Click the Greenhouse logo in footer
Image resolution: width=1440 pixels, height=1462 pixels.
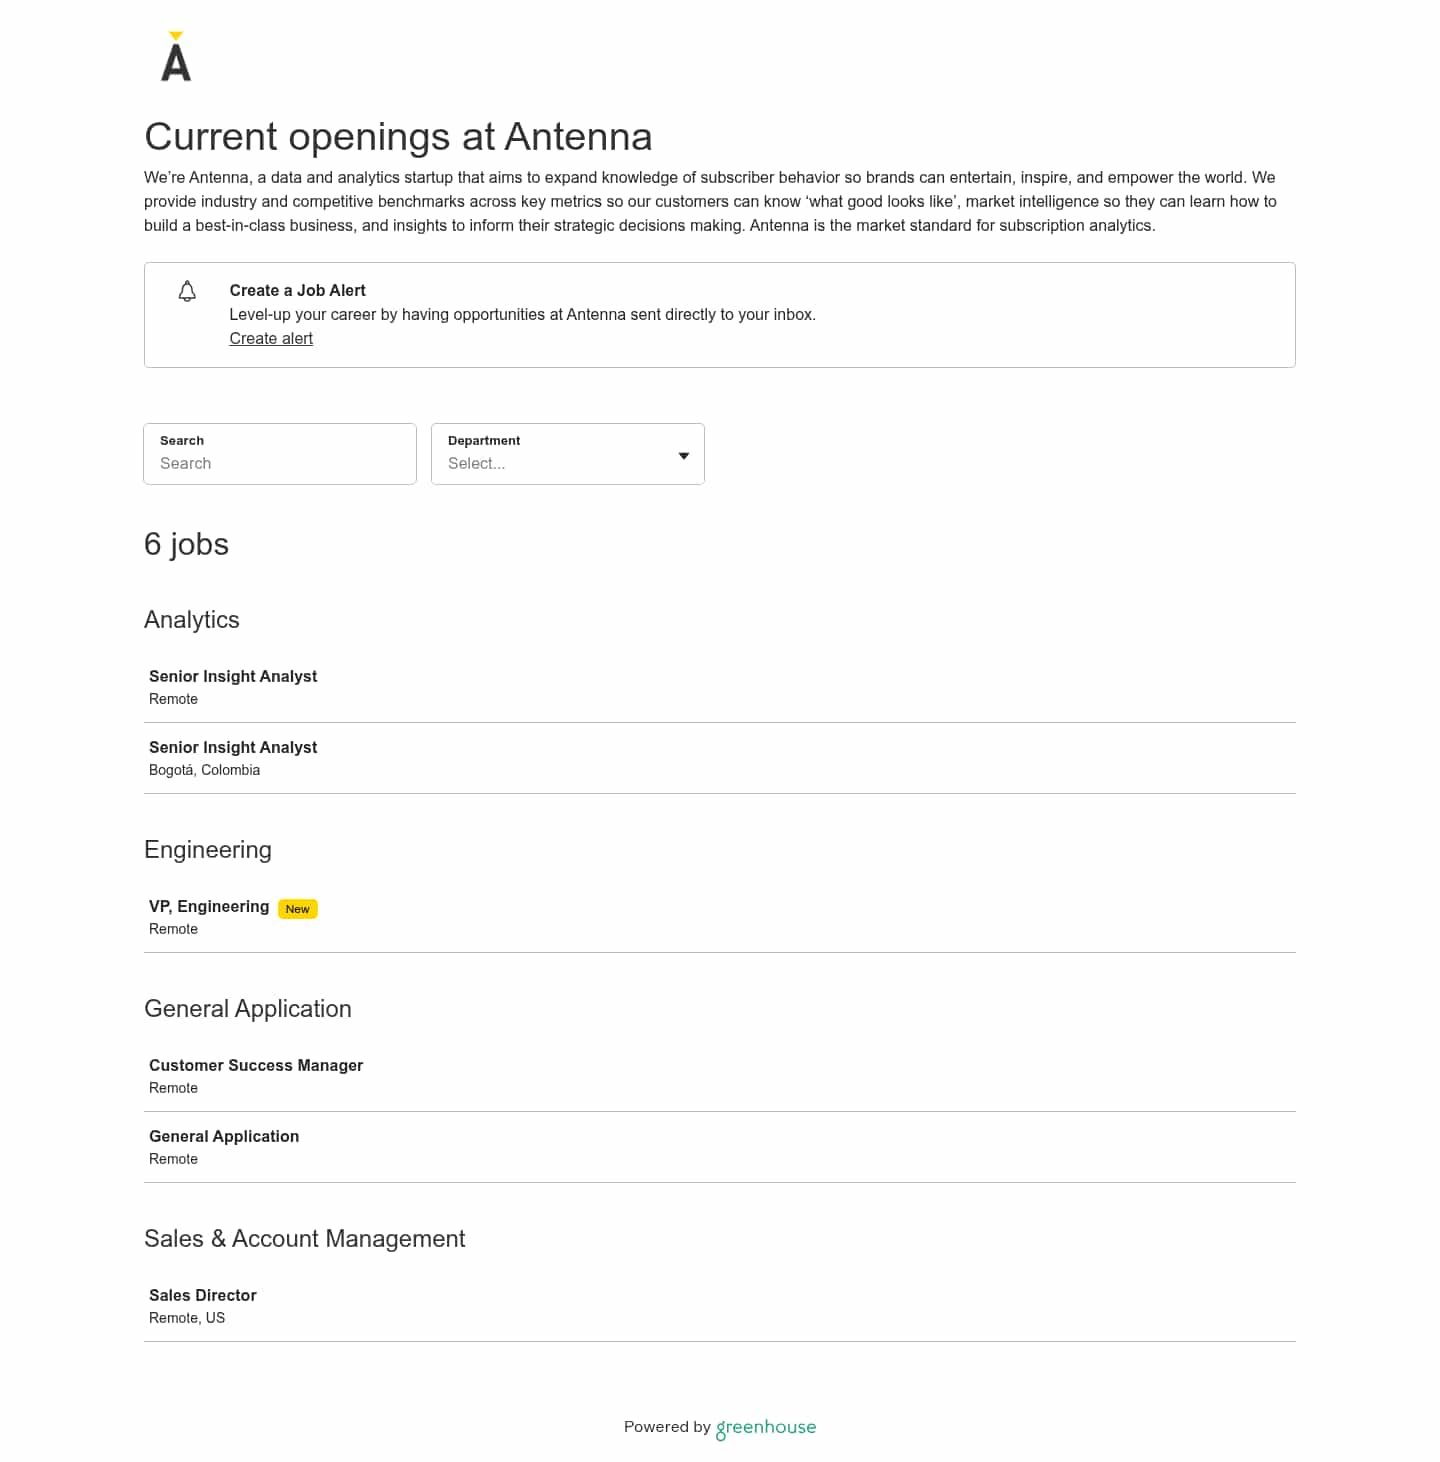[766, 1427]
